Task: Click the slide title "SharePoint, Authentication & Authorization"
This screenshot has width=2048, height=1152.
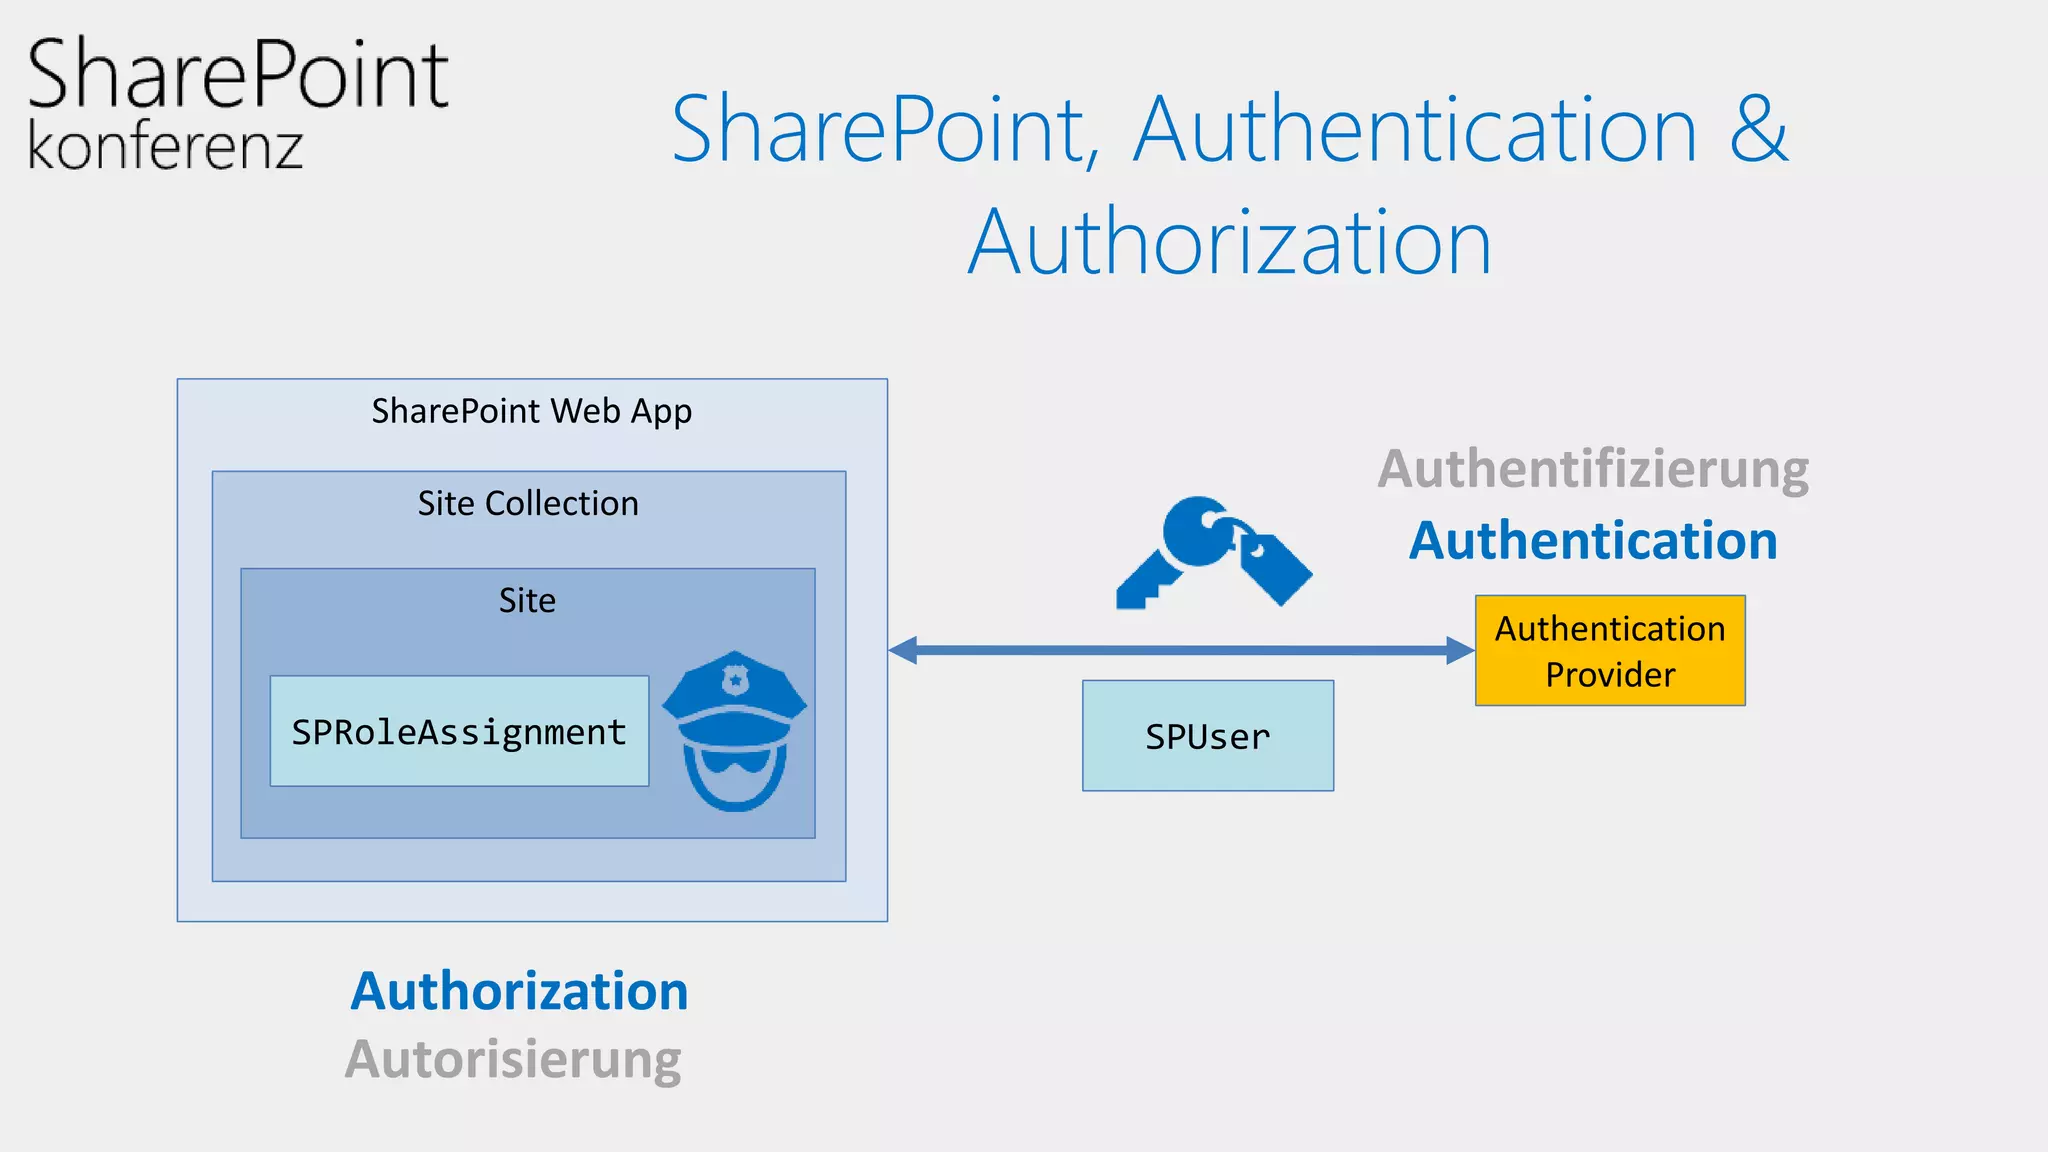Action: [x=1230, y=185]
